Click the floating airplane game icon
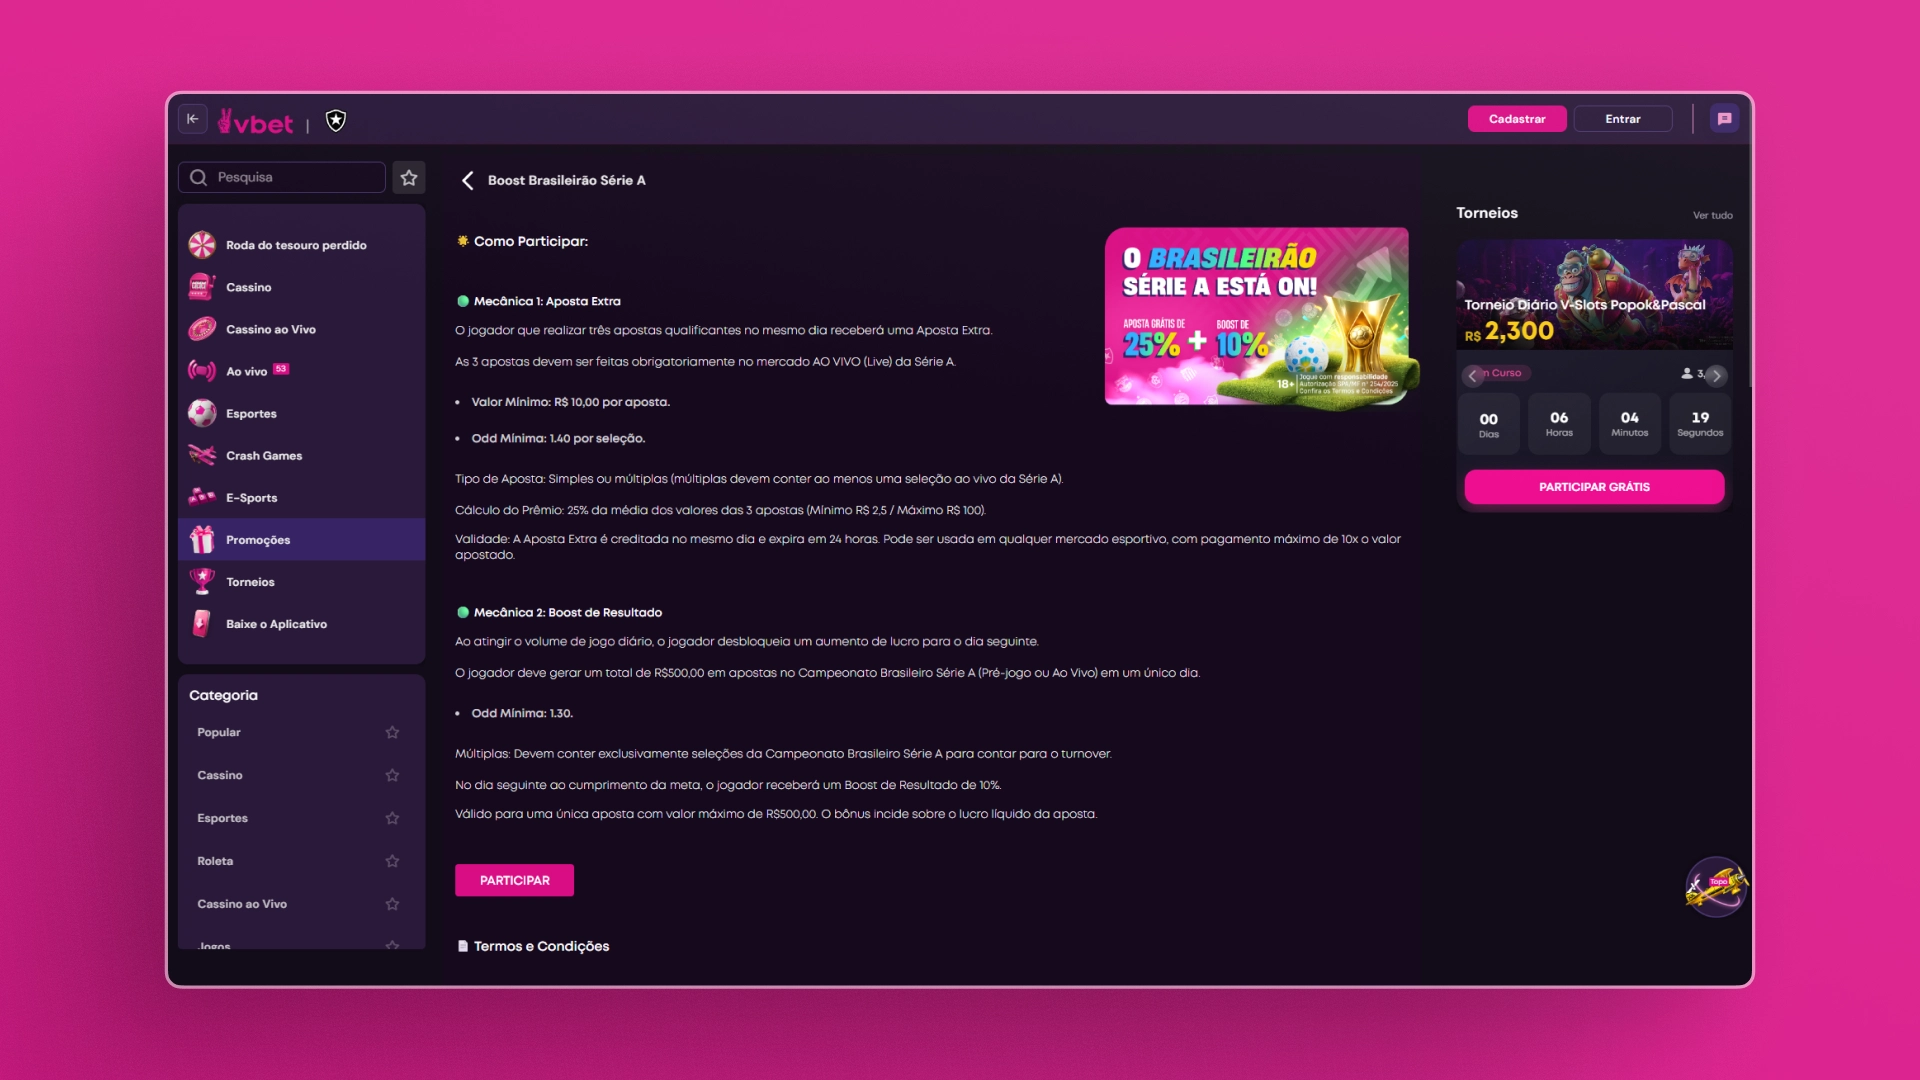Viewport: 1920px width, 1080px height. coord(1716,887)
